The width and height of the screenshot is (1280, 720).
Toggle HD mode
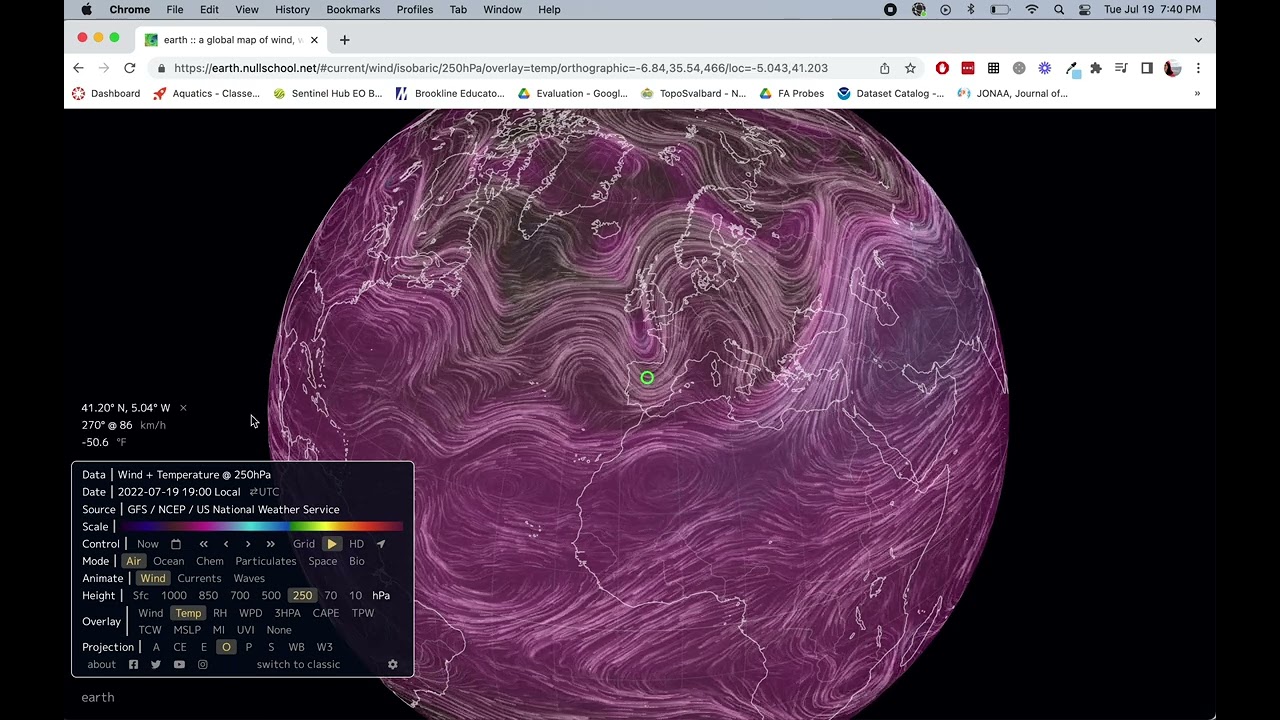[x=357, y=544]
